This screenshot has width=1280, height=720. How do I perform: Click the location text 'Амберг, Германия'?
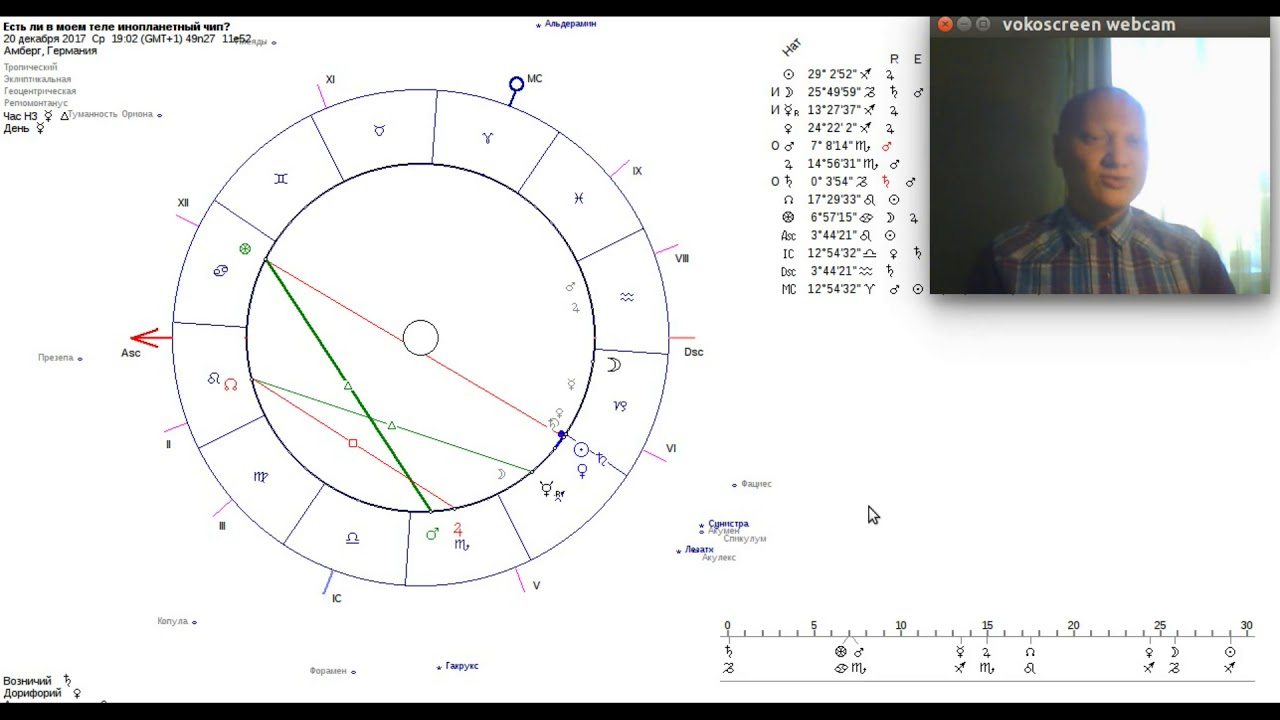pyautogui.click(x=50, y=50)
